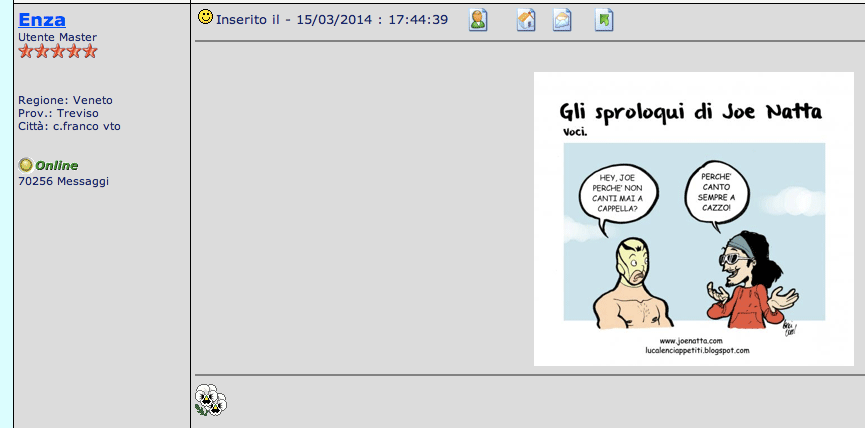Click the five-star user rank image
The width and height of the screenshot is (865, 428).
58,51
